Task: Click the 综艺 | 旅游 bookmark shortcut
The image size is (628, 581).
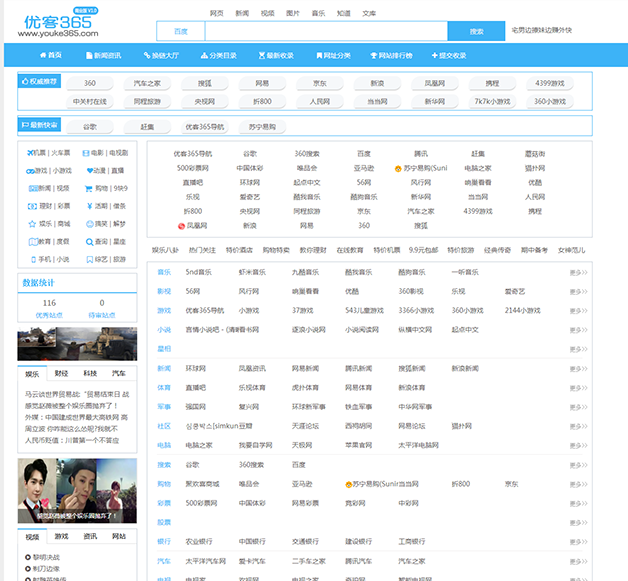Action: 106,259
